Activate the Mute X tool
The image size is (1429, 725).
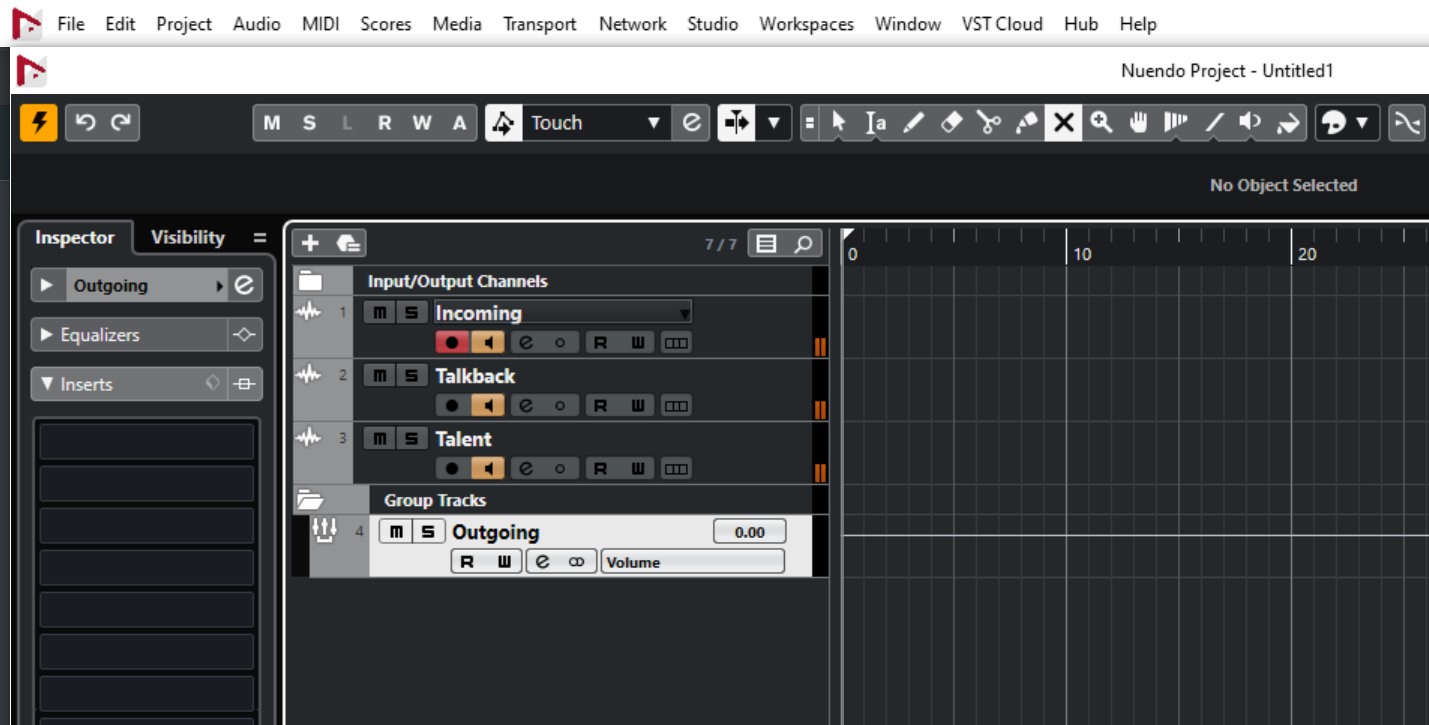[x=1064, y=123]
